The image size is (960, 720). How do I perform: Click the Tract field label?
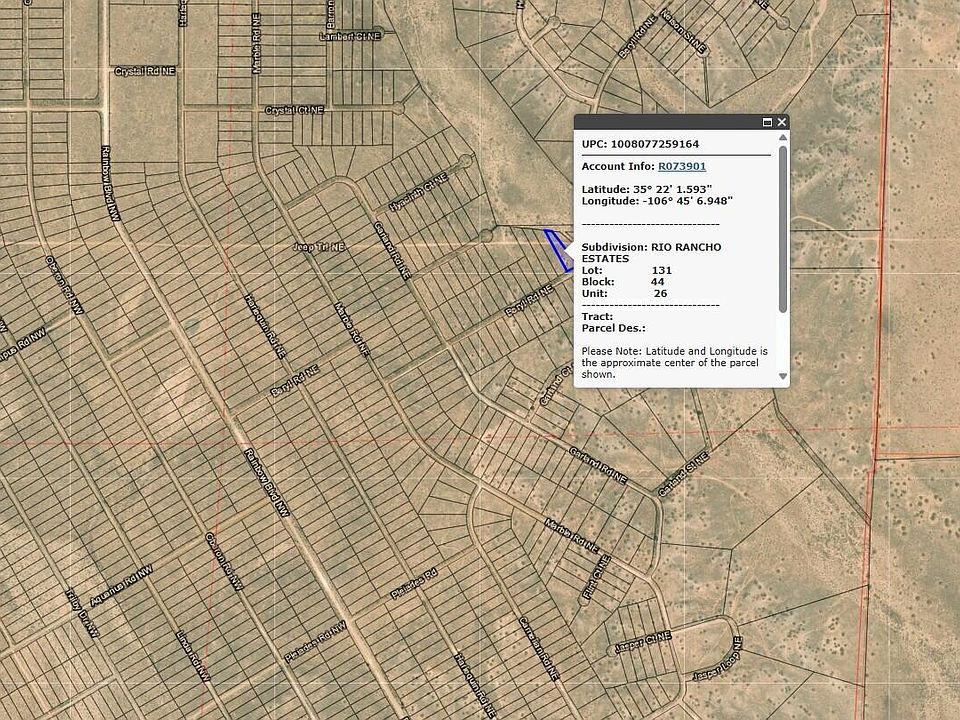click(x=598, y=317)
